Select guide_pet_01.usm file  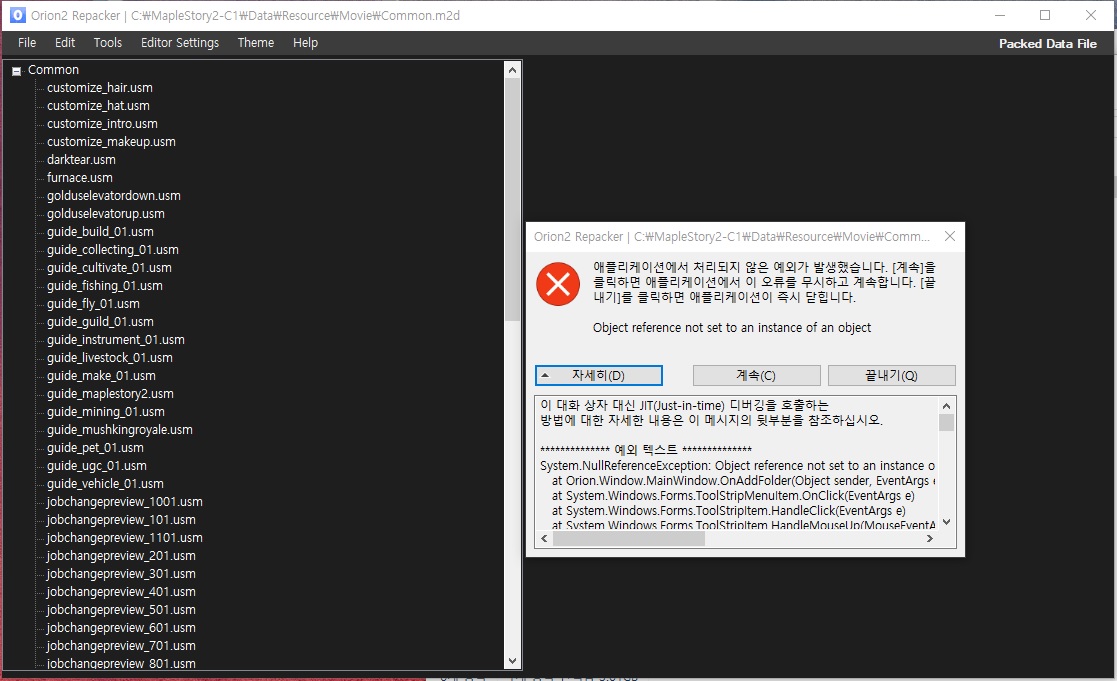pos(95,447)
